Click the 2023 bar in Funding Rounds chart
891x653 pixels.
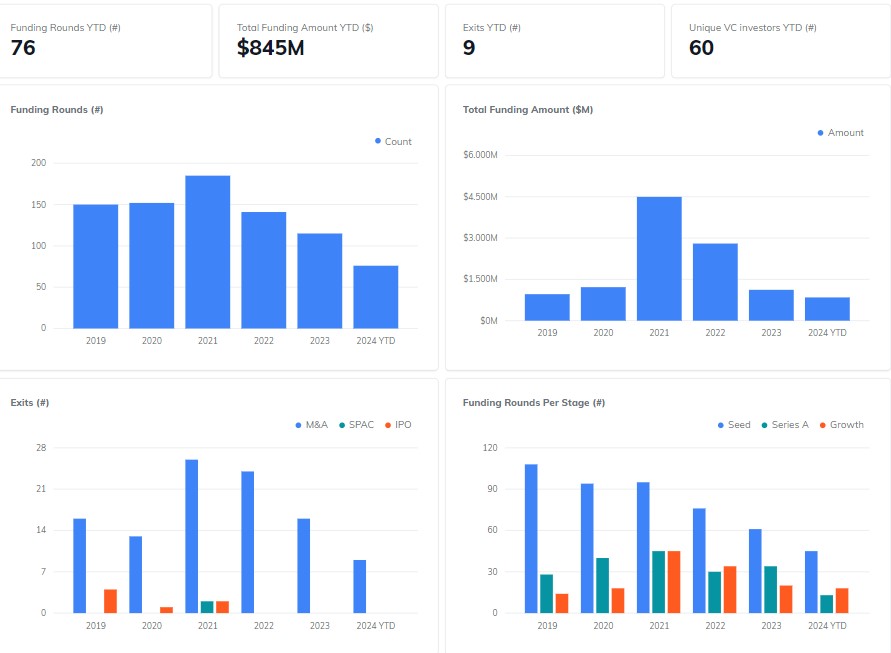pos(320,281)
